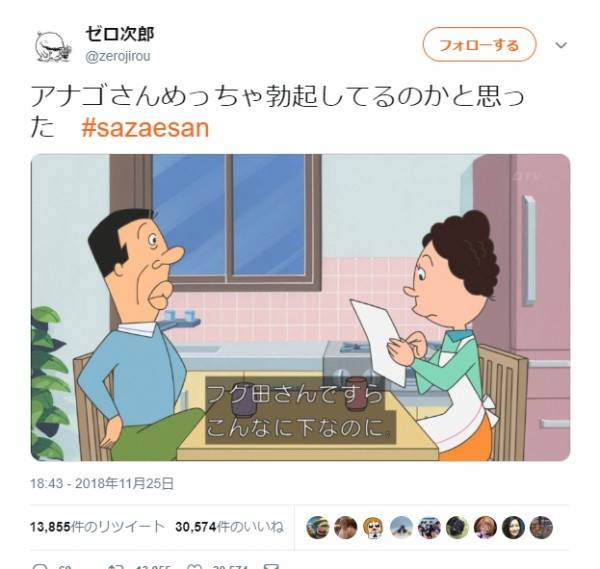Click the heart like icon beside 30,574

pyautogui.click(x=194, y=566)
